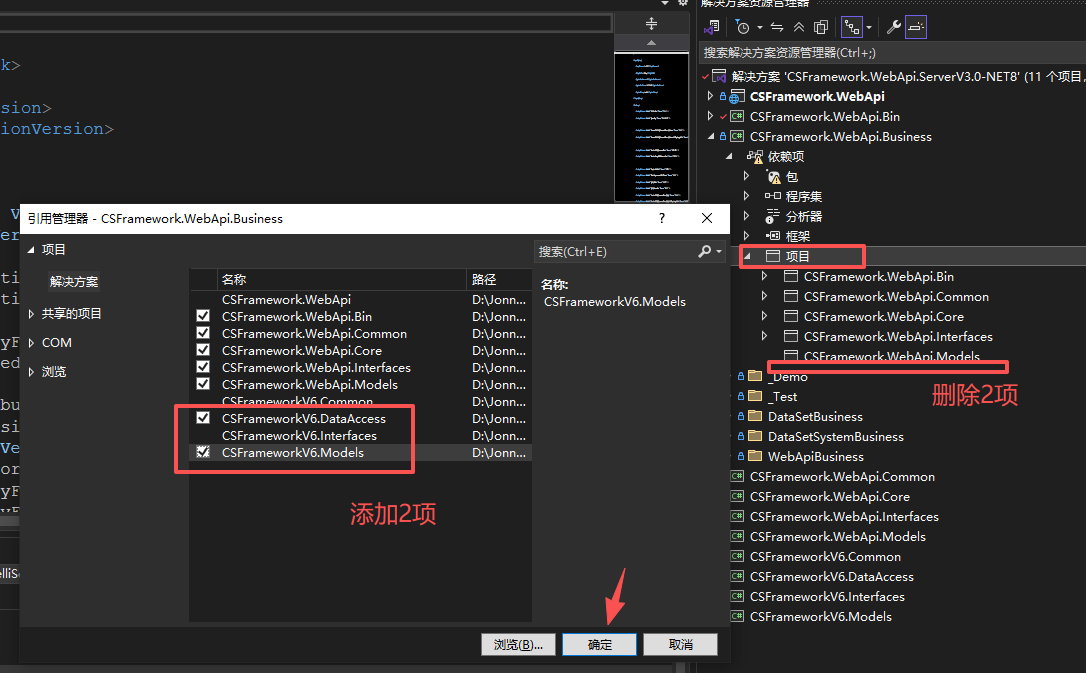Expand the 依赖项 node in Solution Explorer
This screenshot has width=1086, height=673.
728,156
